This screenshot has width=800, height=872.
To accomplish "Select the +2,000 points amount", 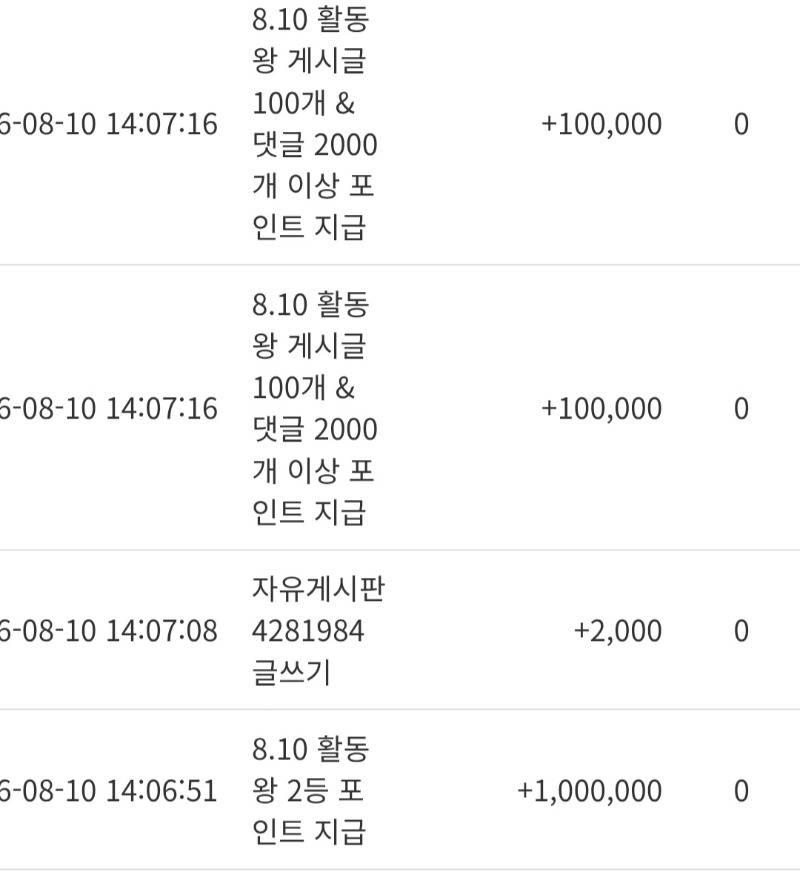I will (618, 631).
